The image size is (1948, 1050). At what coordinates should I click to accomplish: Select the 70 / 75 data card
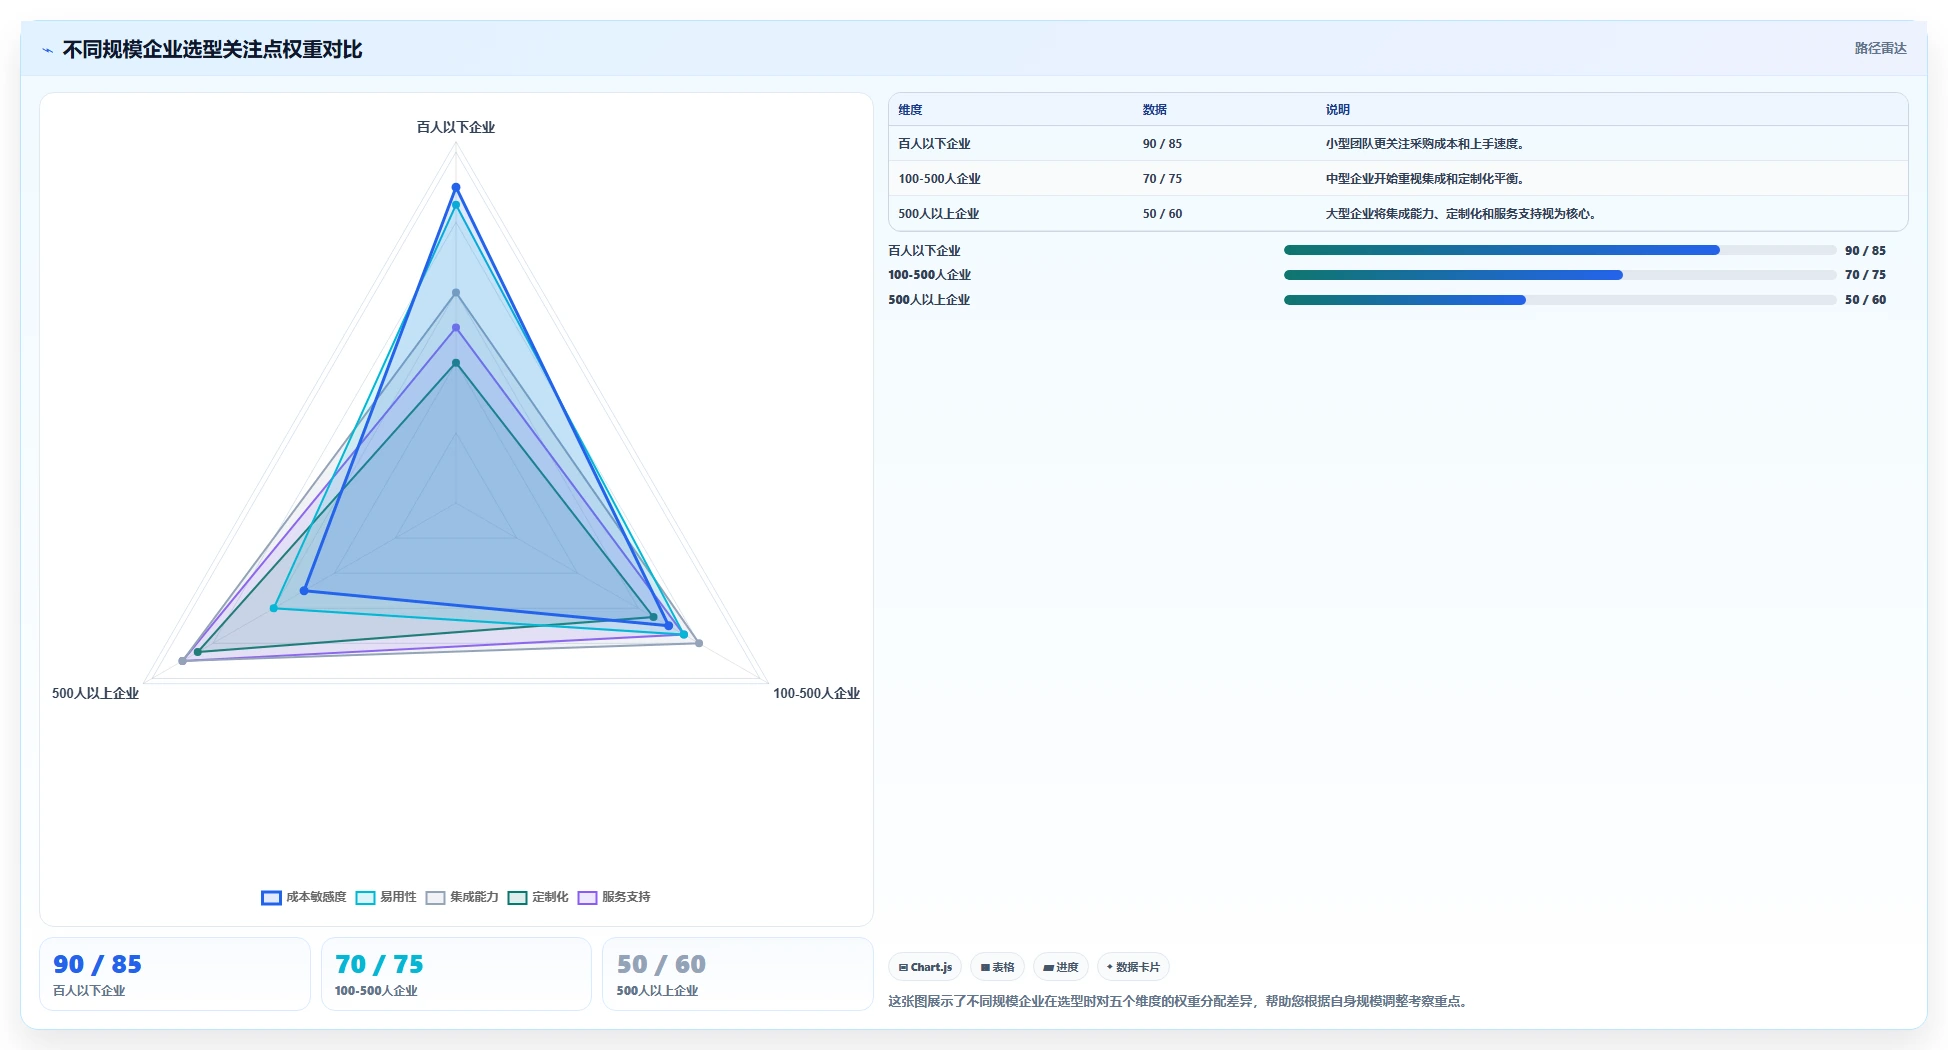[456, 974]
